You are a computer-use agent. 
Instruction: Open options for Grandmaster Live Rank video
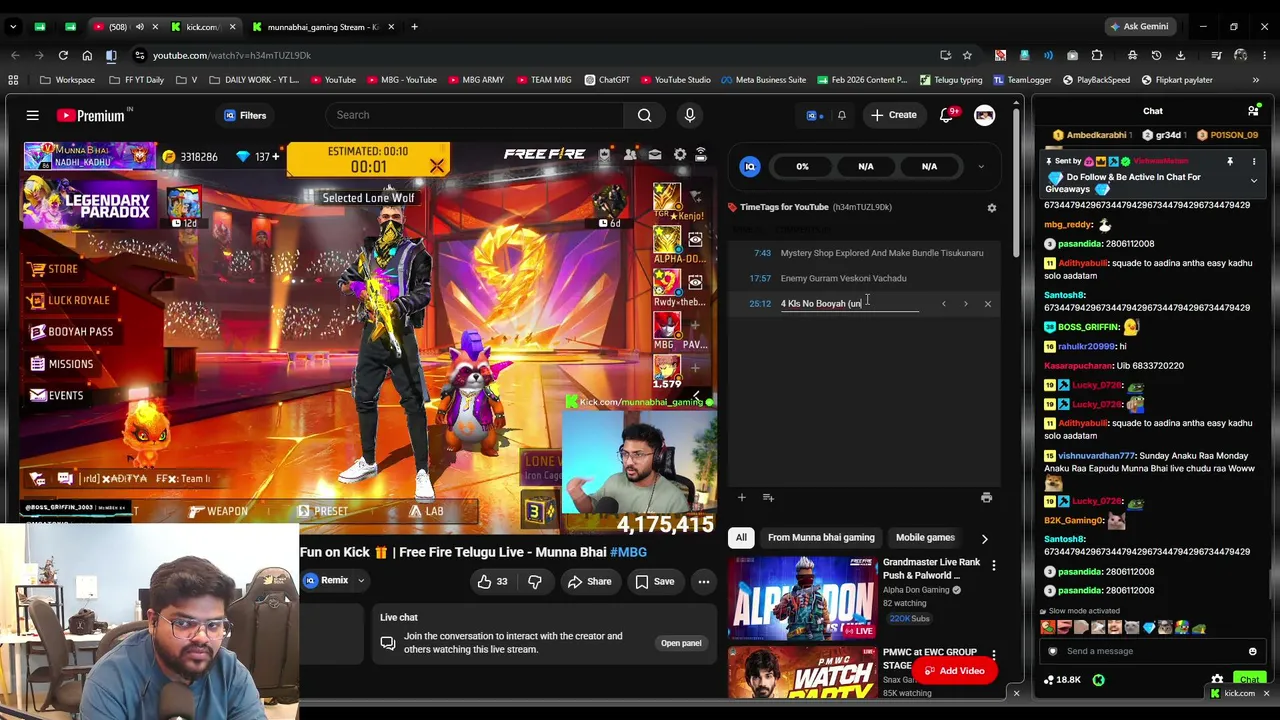pyautogui.click(x=993, y=567)
